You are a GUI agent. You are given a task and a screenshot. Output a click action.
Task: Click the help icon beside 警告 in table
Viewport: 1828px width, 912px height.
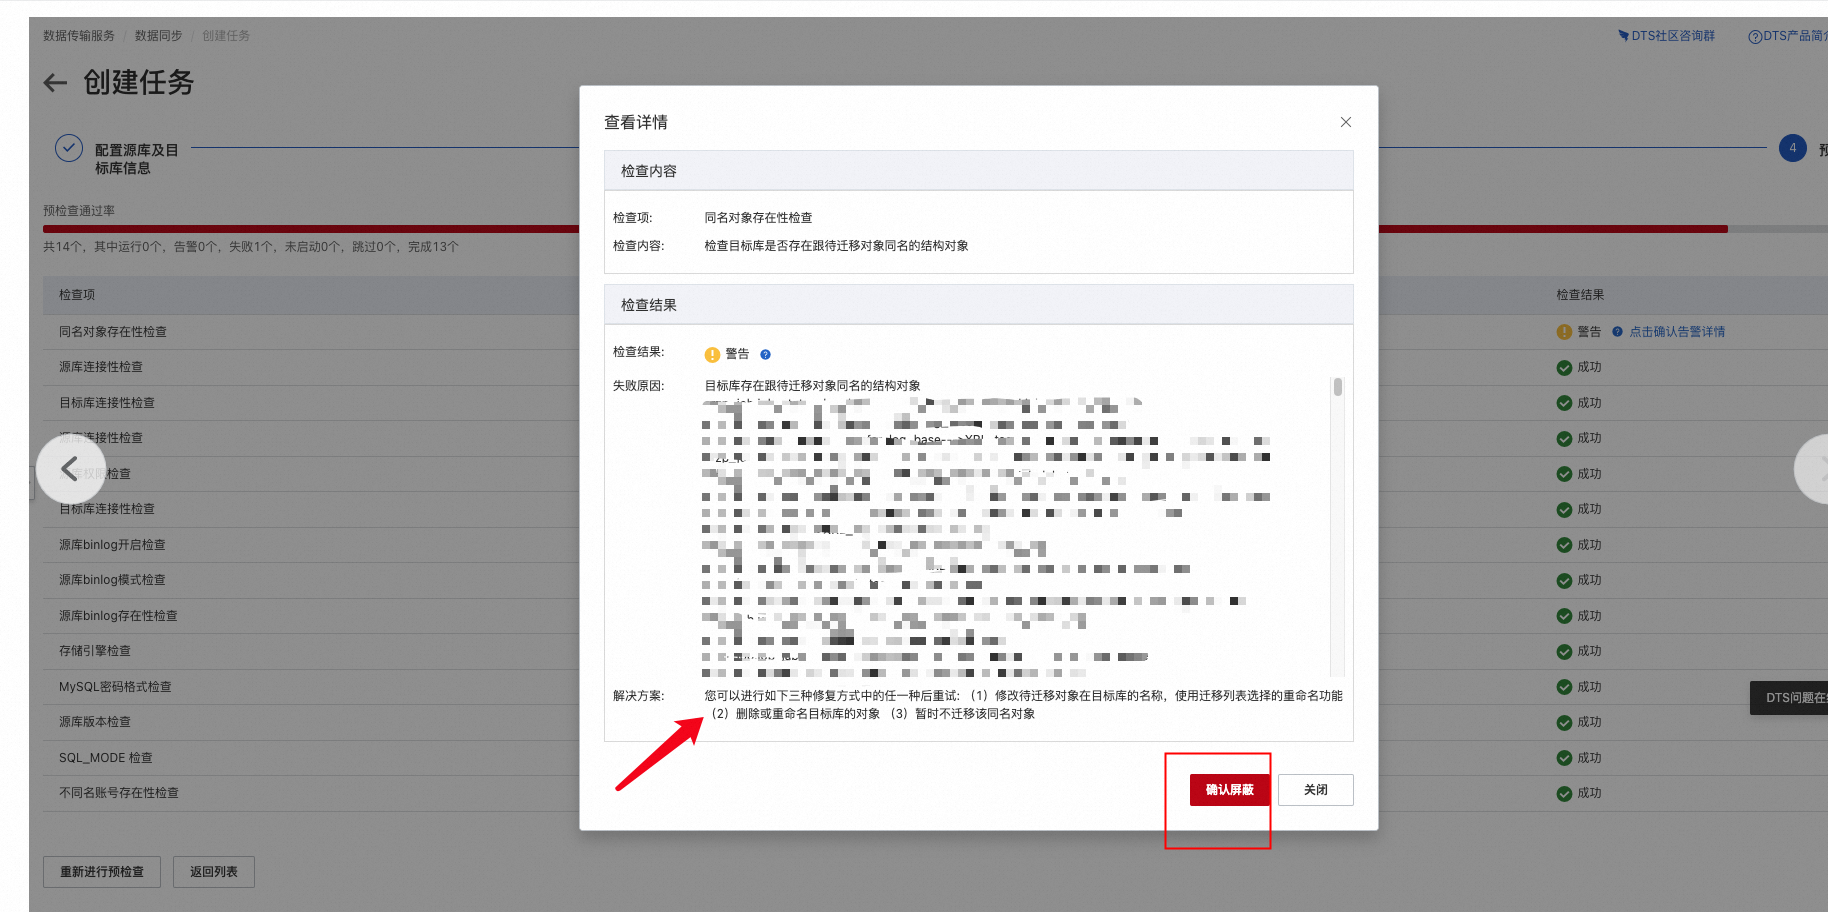(1617, 332)
